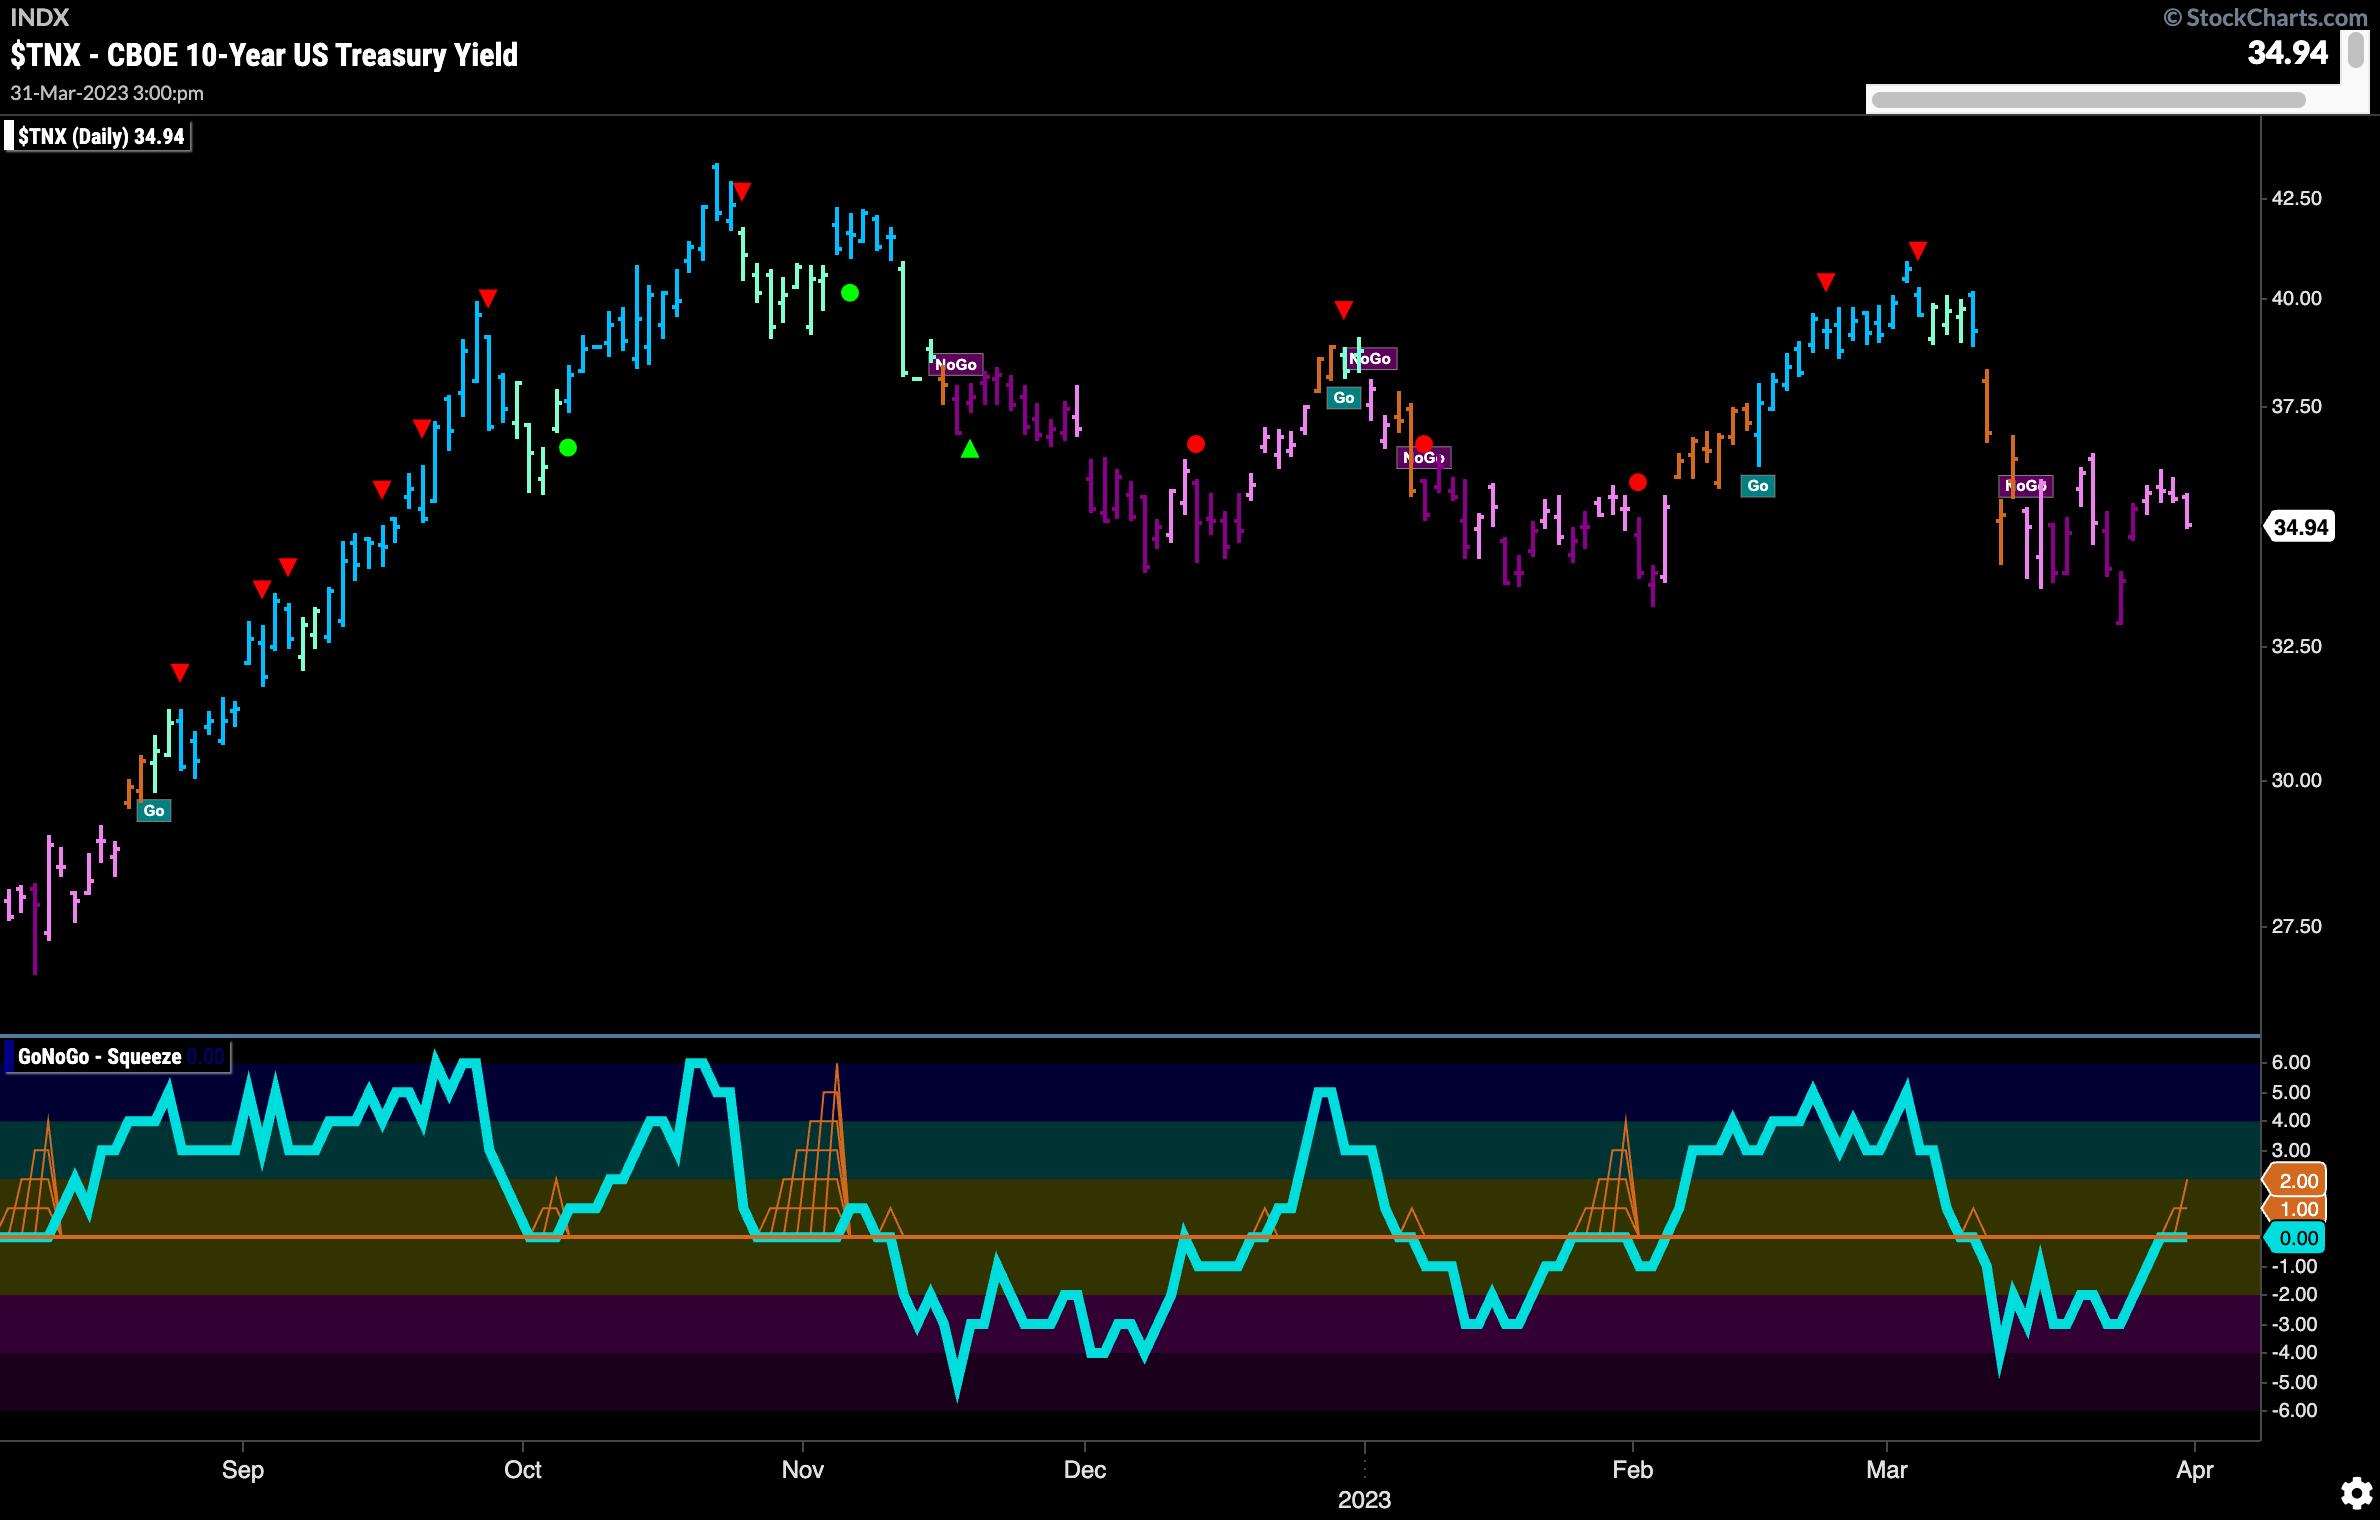Click the red circle marker in early February
Screen dimensions: 2380x1520
click(1638, 483)
